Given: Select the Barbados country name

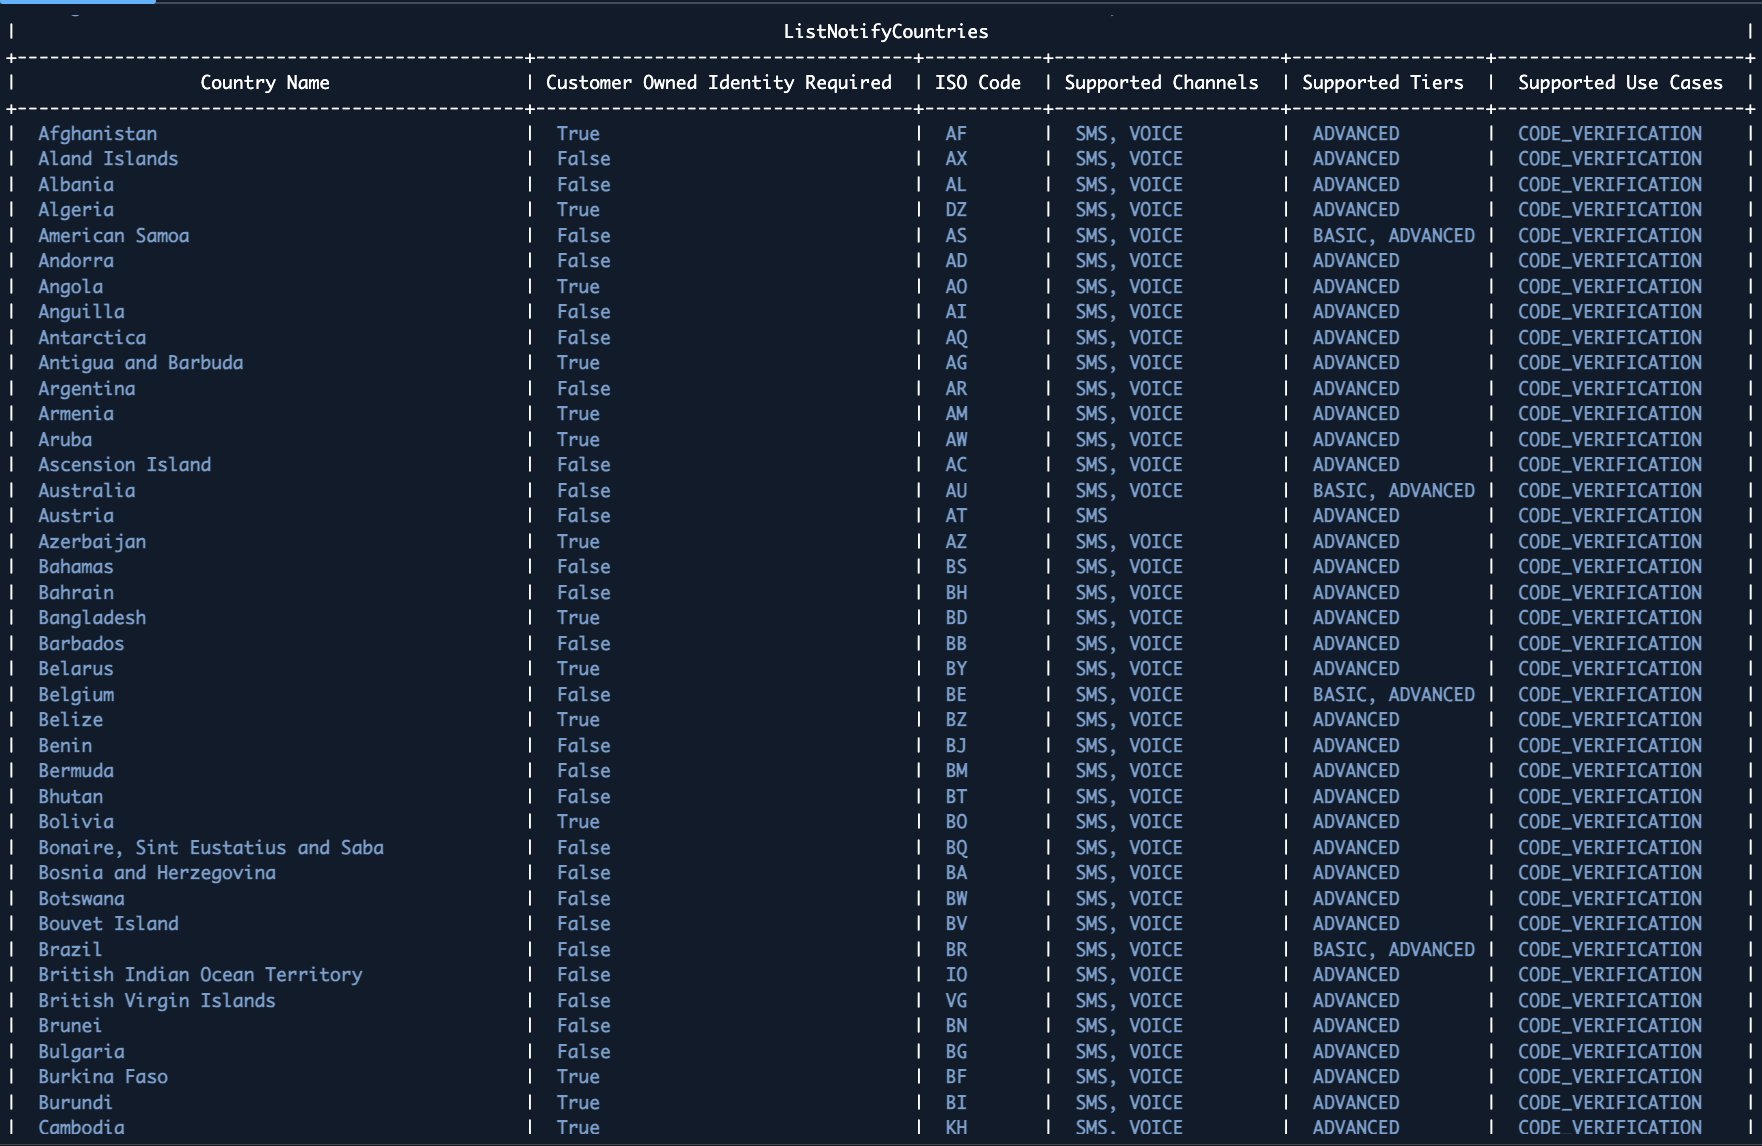Looking at the screenshot, I should click(81, 643).
